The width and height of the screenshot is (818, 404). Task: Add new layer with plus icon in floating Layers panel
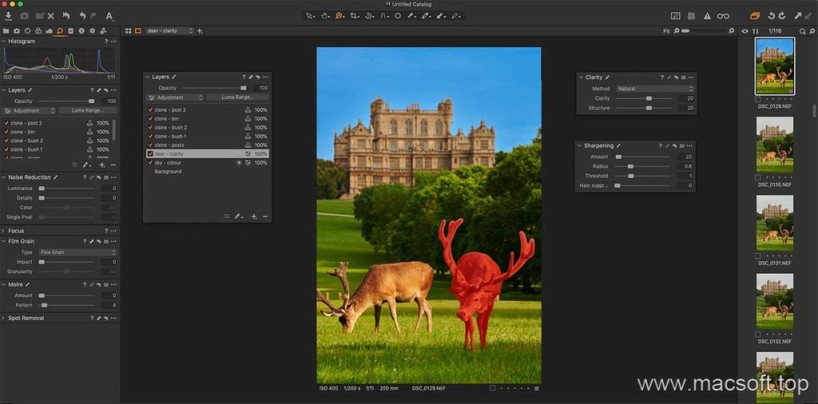tap(254, 216)
